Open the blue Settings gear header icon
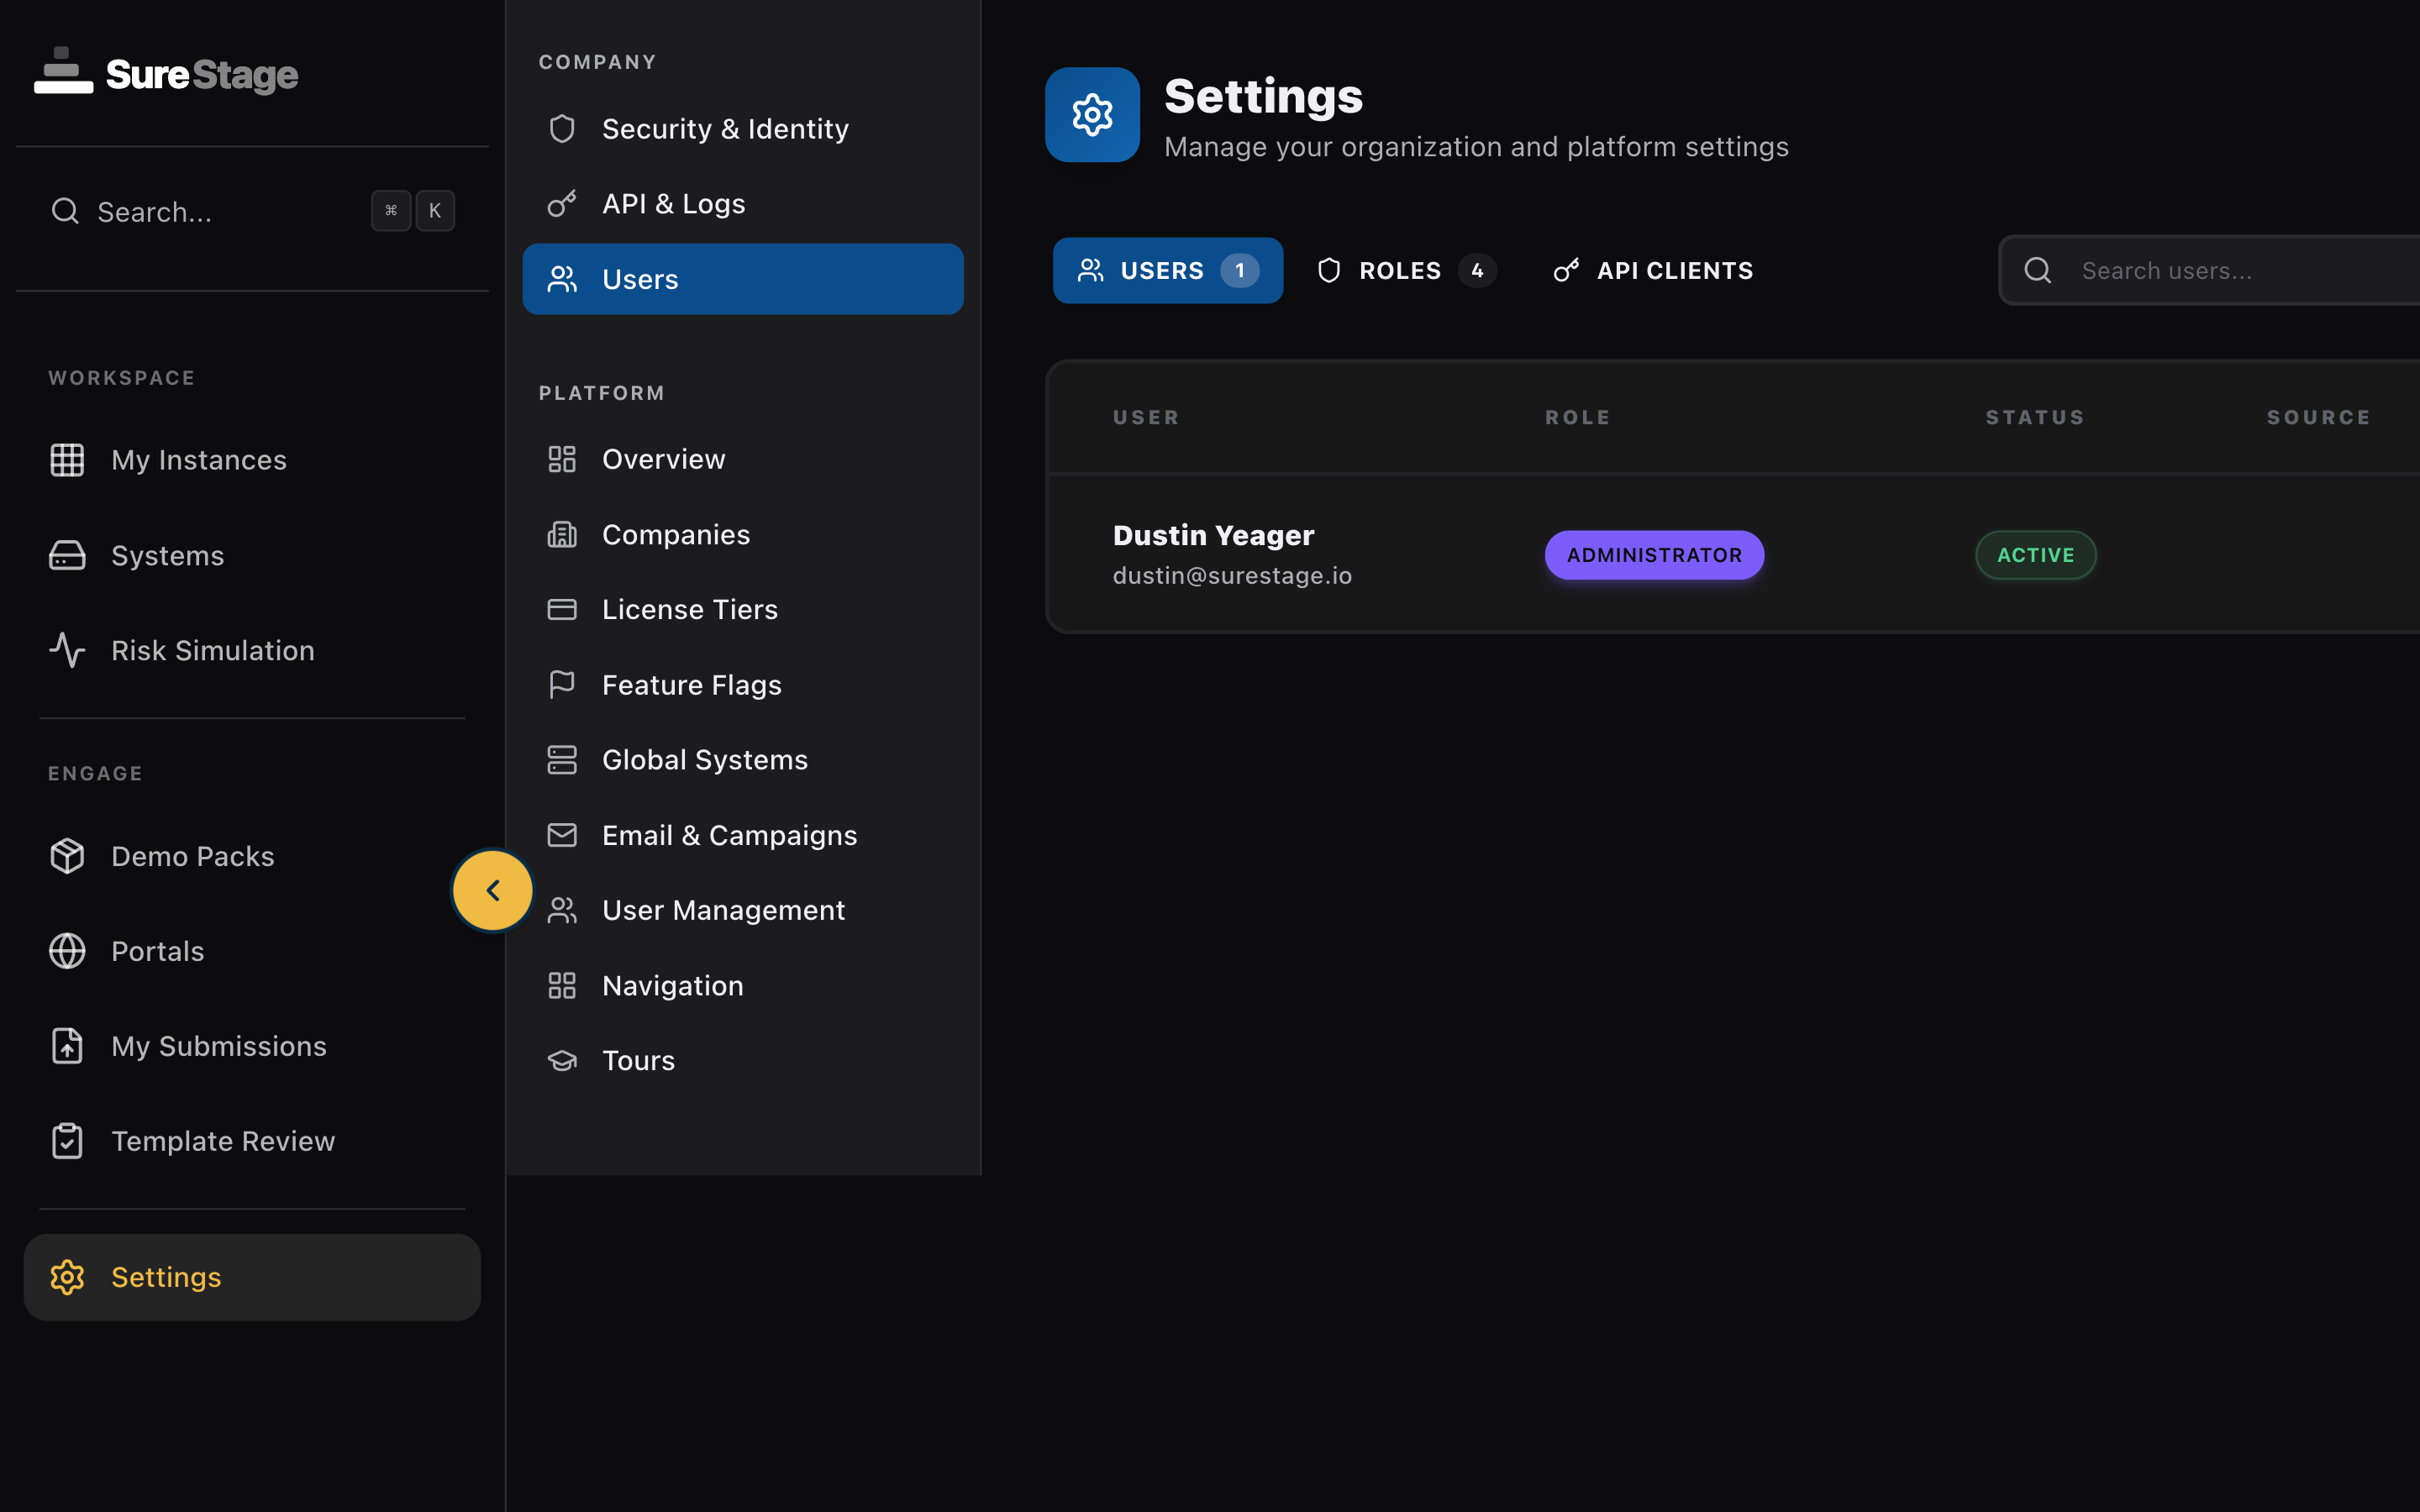This screenshot has width=2420, height=1512. click(x=1091, y=114)
